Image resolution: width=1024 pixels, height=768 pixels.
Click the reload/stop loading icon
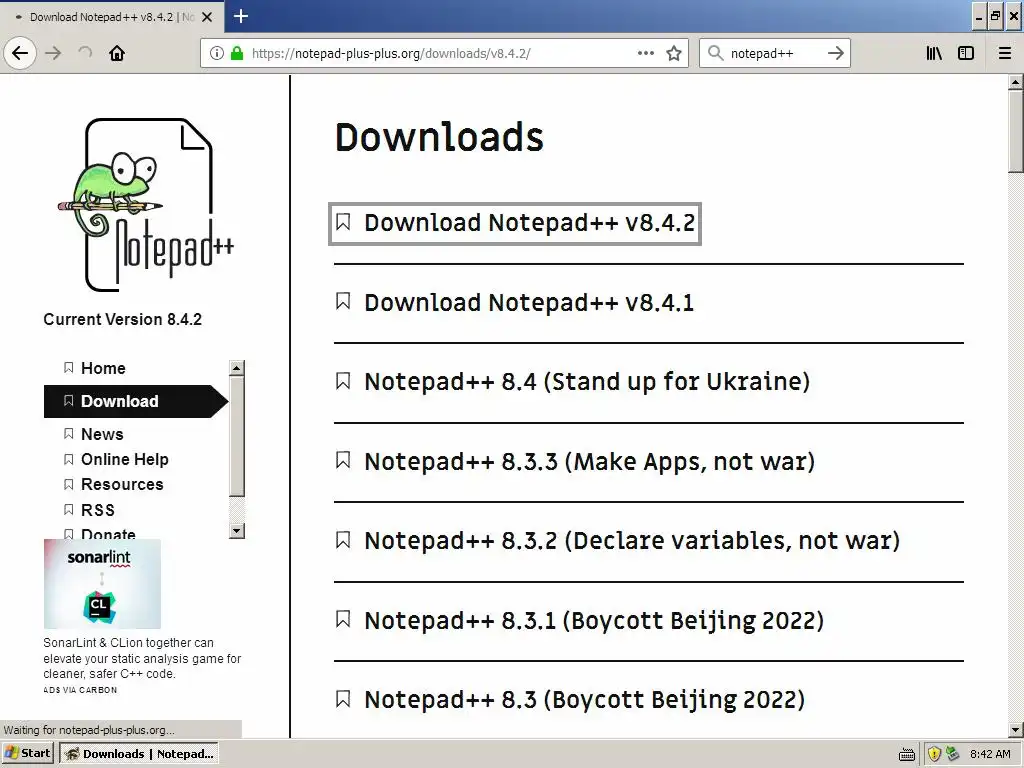tap(86, 53)
